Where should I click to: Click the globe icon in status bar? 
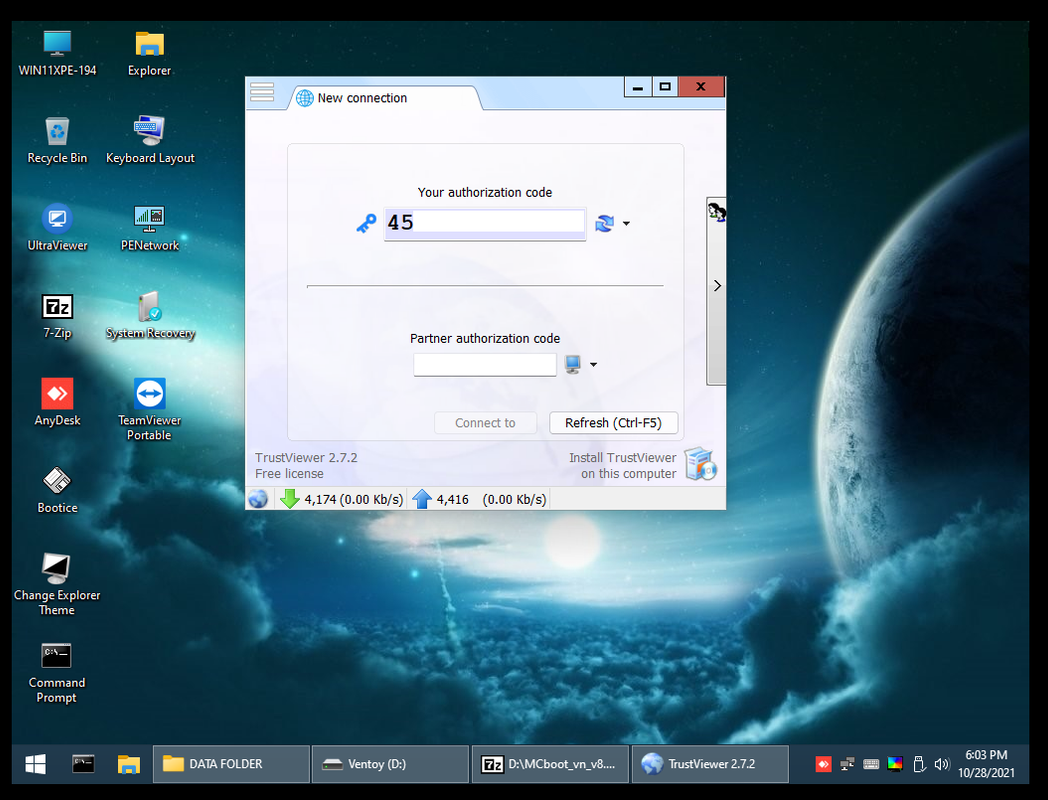[258, 499]
